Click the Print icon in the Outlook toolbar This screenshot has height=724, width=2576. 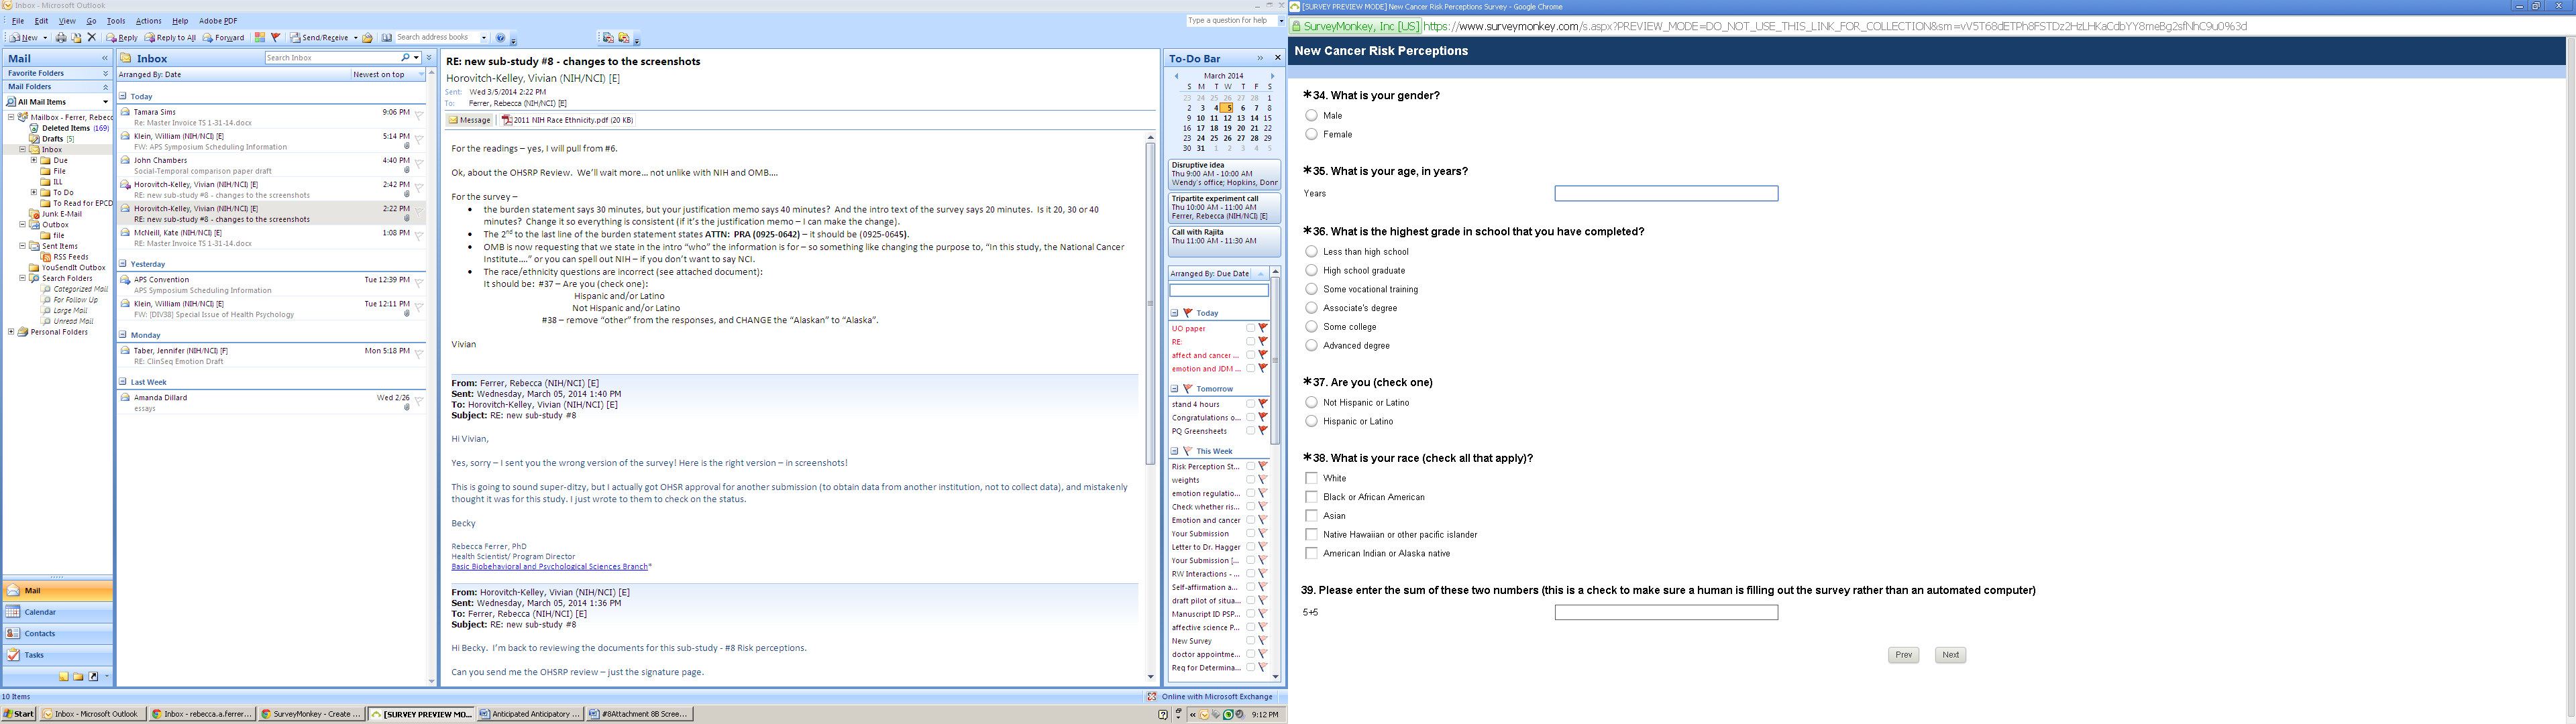point(61,38)
